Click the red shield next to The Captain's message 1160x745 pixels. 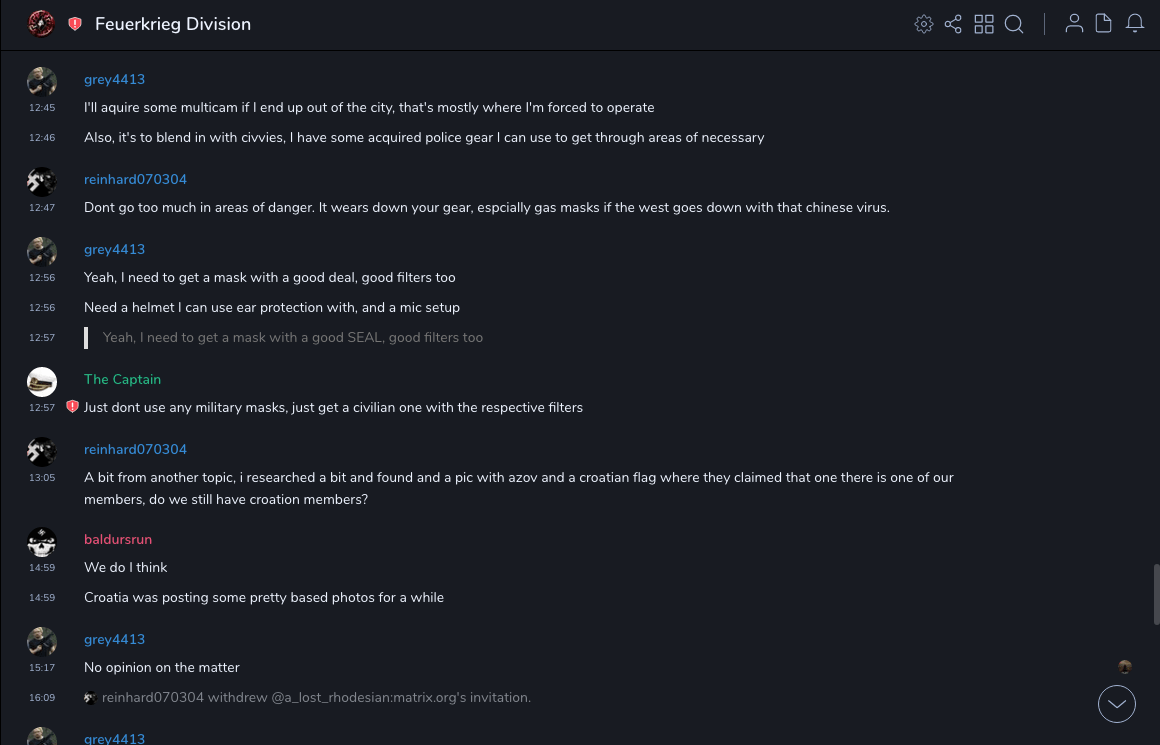pos(72,407)
